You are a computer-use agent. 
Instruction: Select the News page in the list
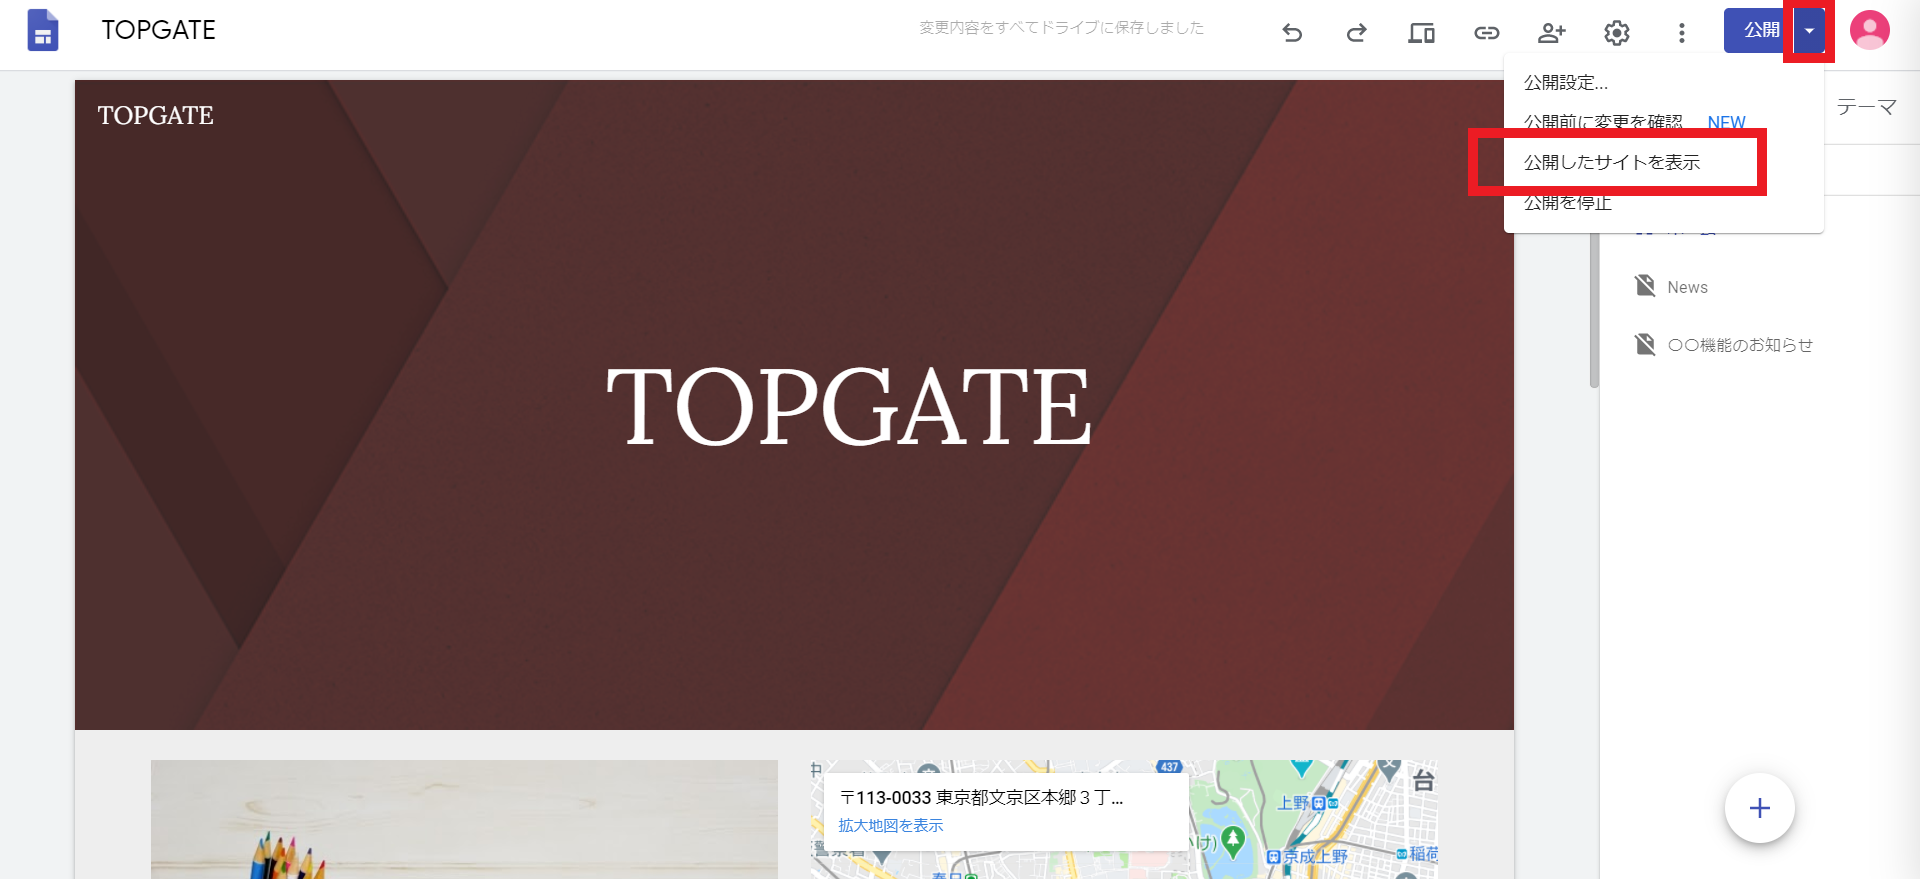coord(1687,287)
